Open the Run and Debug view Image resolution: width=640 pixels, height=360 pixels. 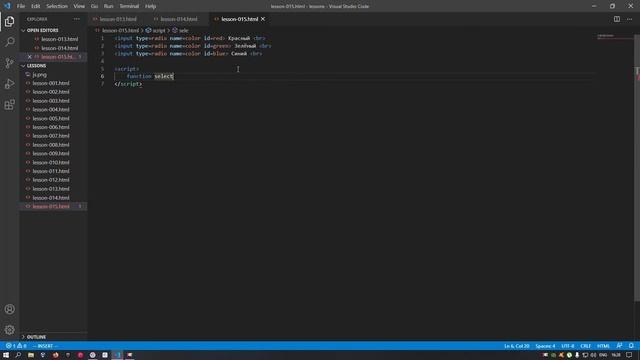[9, 84]
